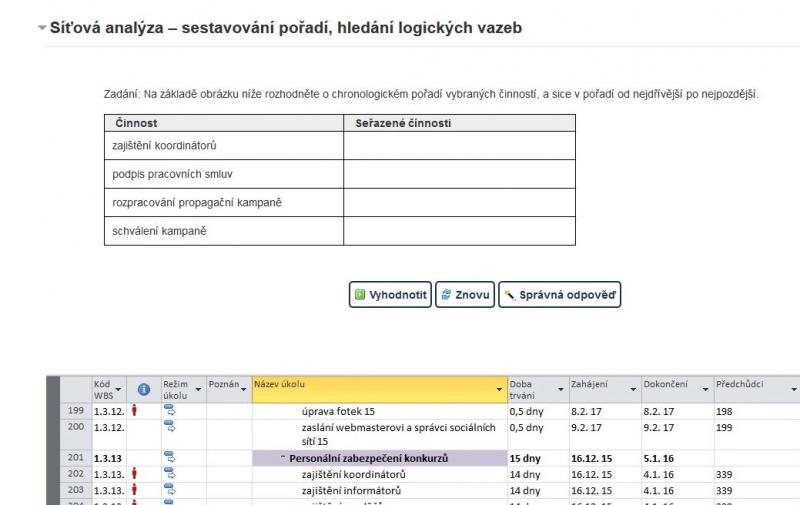This screenshot has height=505, width=800.
Task: Open Kód WBS column dropdown
Action: coord(118,390)
